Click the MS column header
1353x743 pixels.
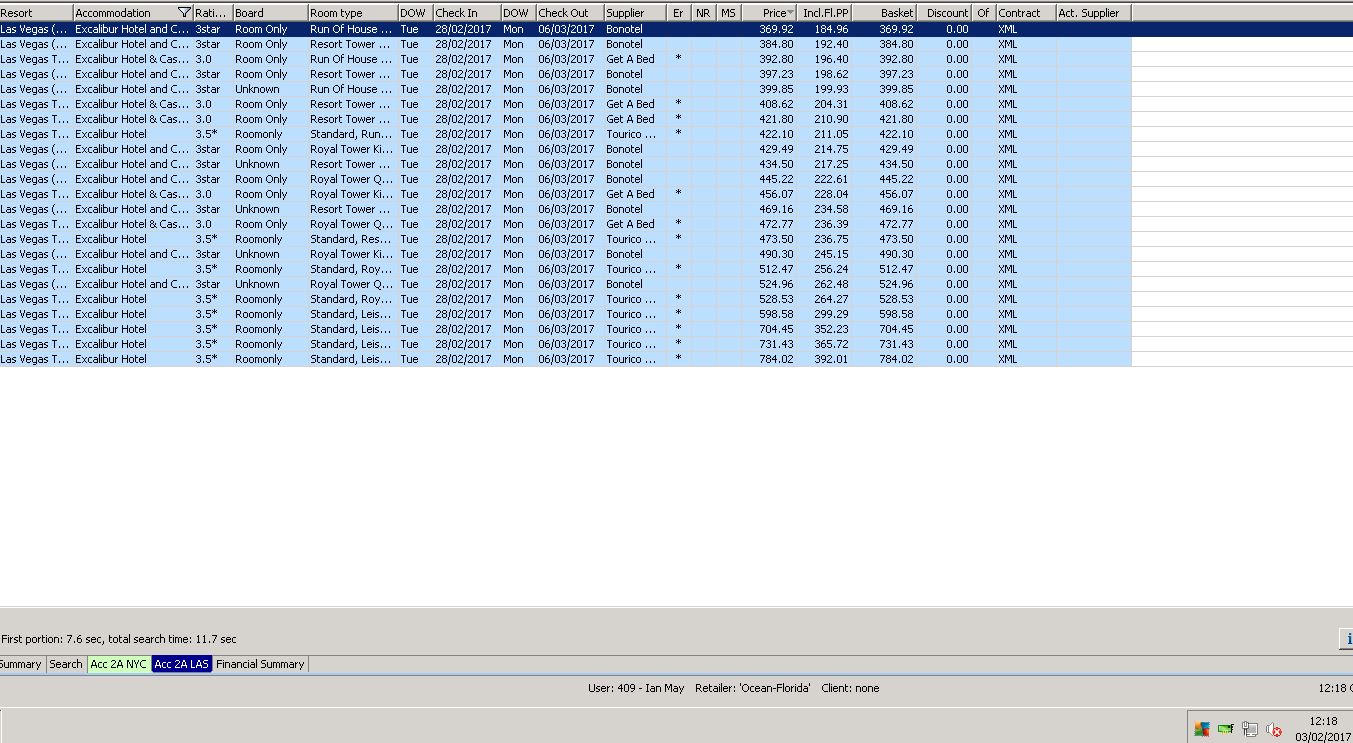(x=729, y=13)
